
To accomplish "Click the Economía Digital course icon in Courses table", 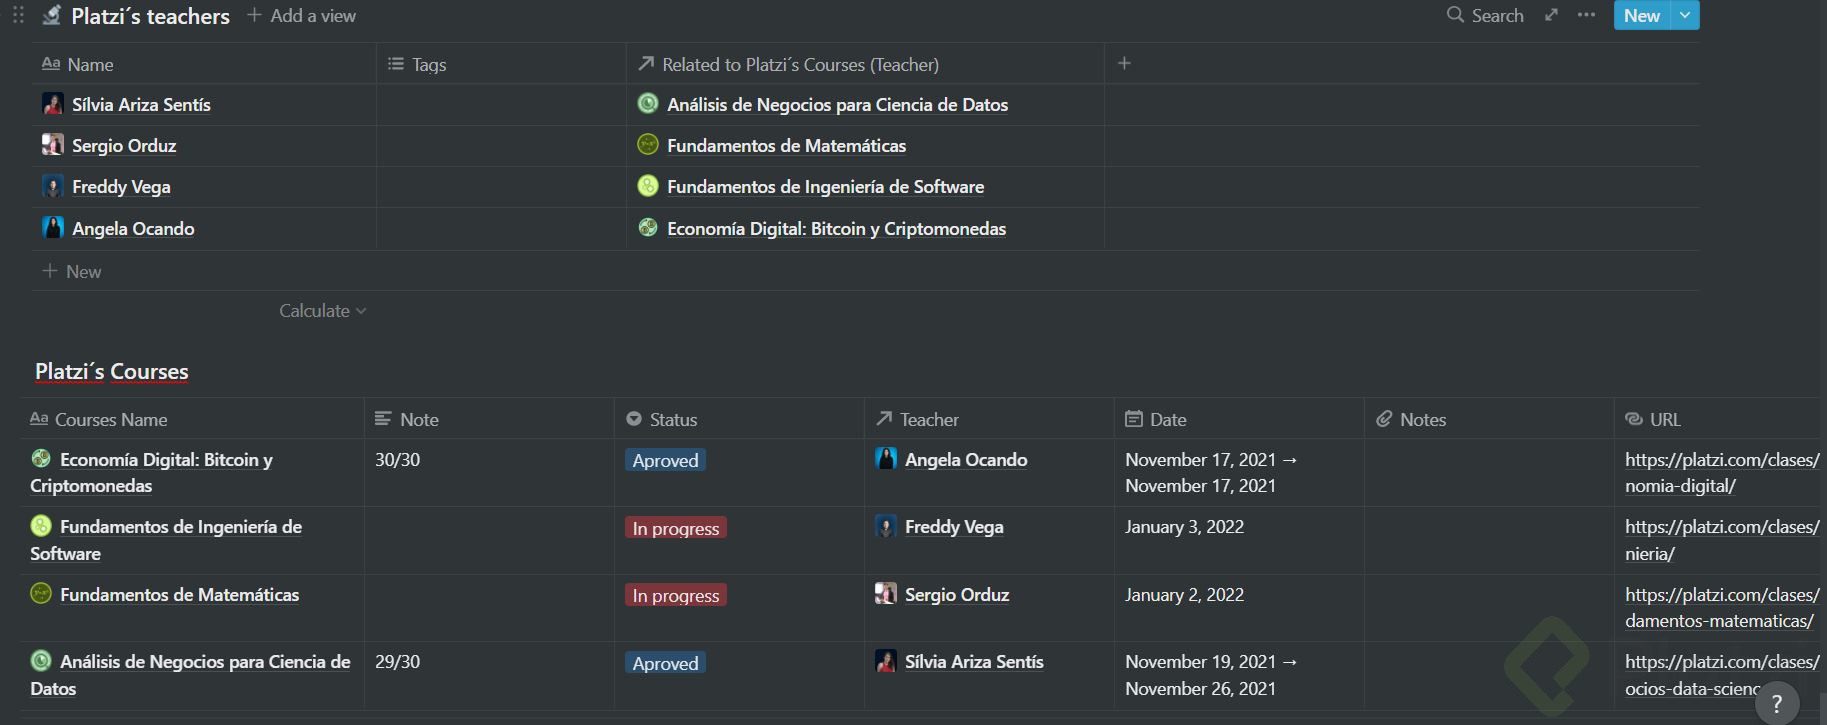I will (x=41, y=459).
